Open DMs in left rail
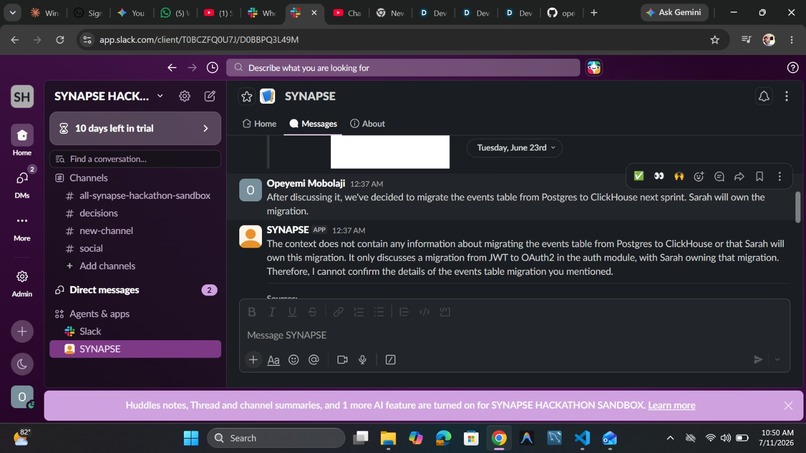 coord(22,183)
